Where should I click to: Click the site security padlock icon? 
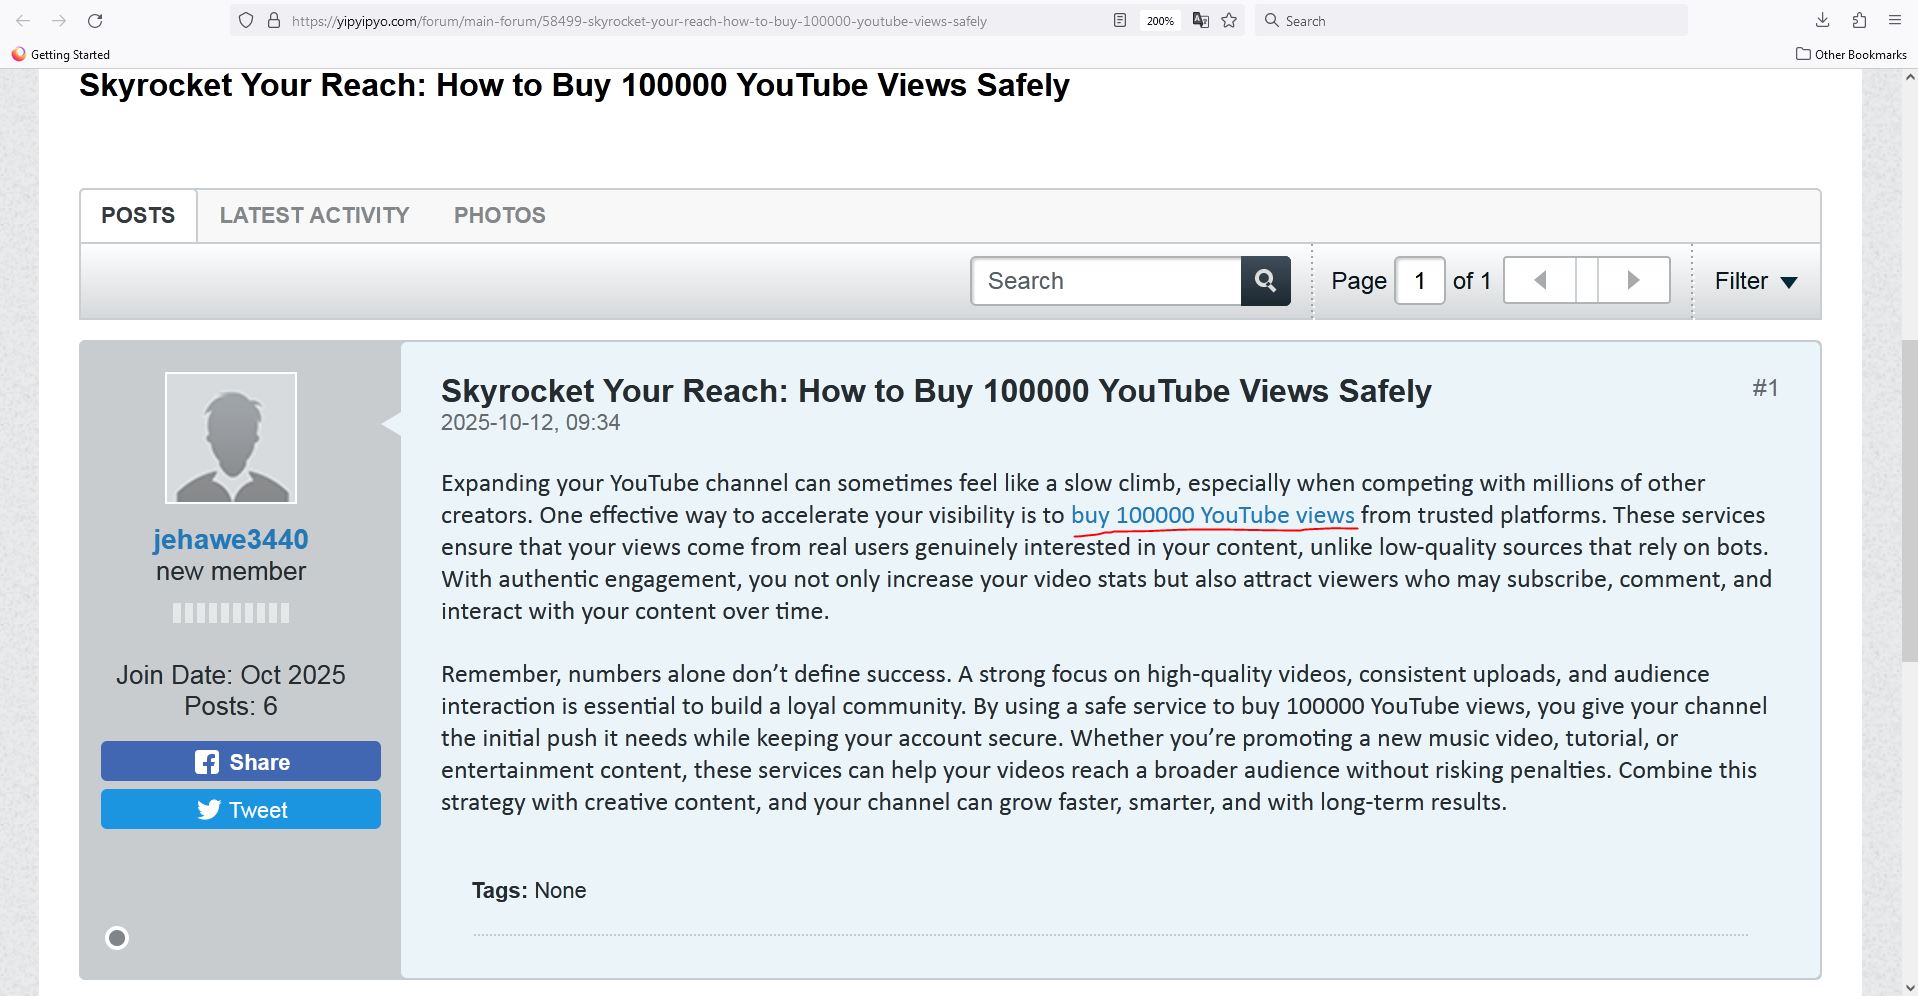274,21
